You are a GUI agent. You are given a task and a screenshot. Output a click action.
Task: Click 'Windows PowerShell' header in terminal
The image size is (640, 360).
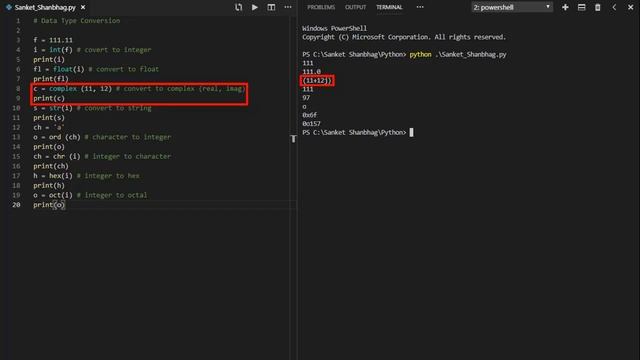[334, 28]
